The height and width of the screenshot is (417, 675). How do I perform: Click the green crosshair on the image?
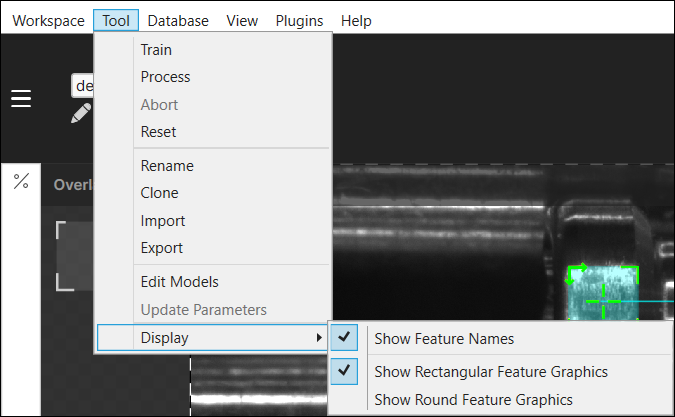603,299
